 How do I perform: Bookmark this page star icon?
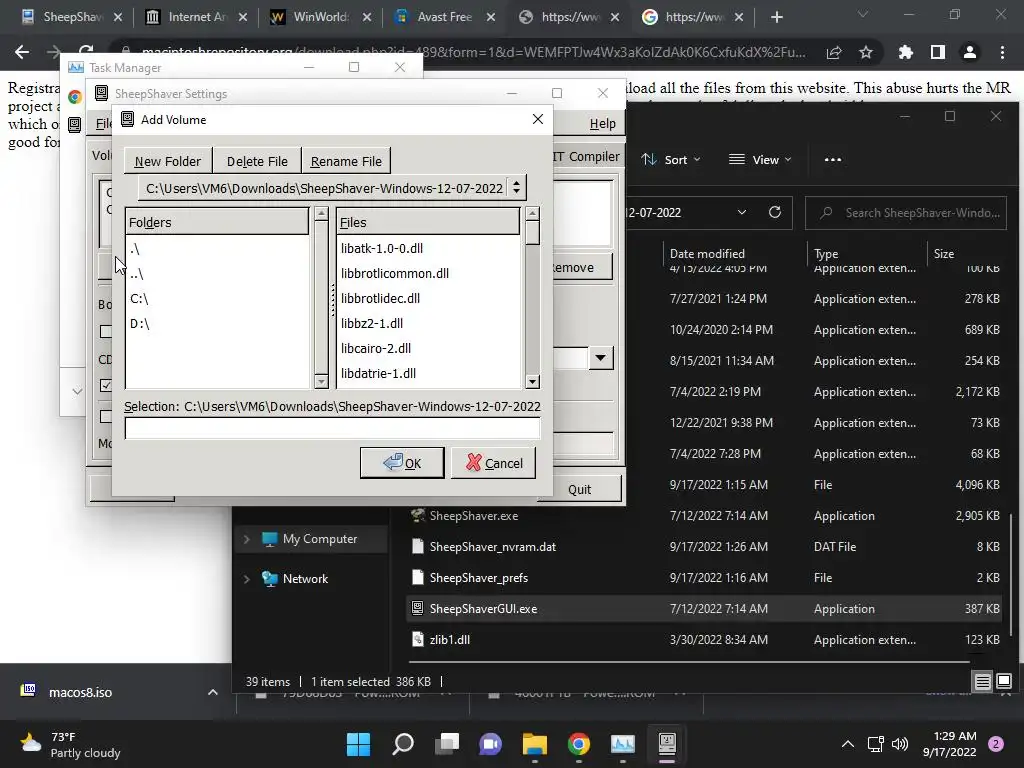pyautogui.click(x=866, y=52)
